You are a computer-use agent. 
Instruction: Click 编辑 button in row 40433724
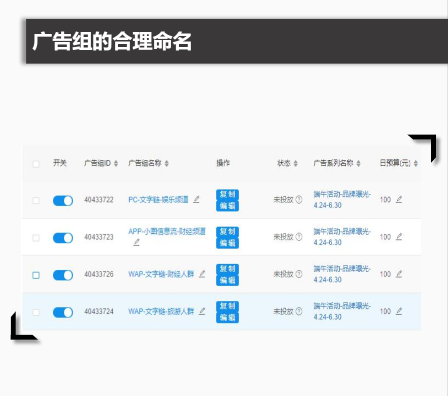tap(227, 317)
